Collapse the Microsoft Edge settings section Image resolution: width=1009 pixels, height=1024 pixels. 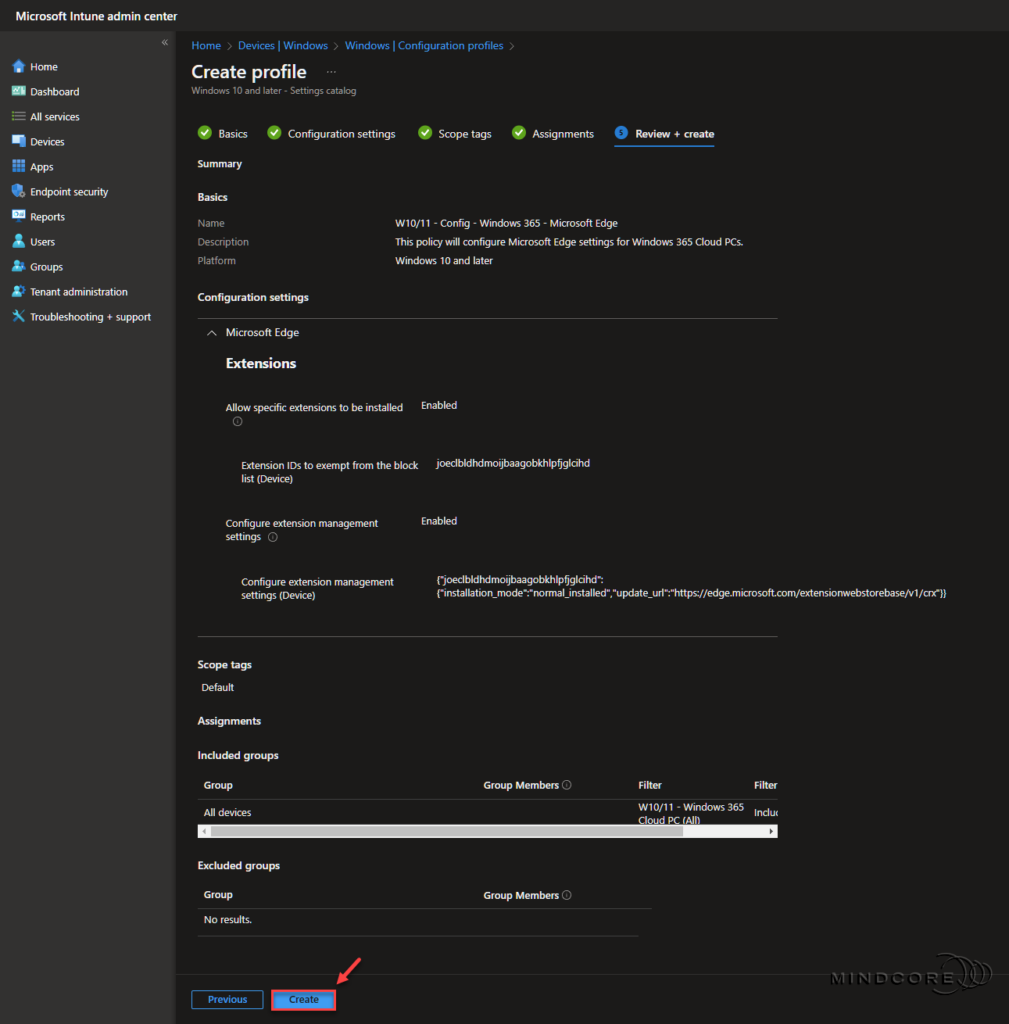point(211,332)
